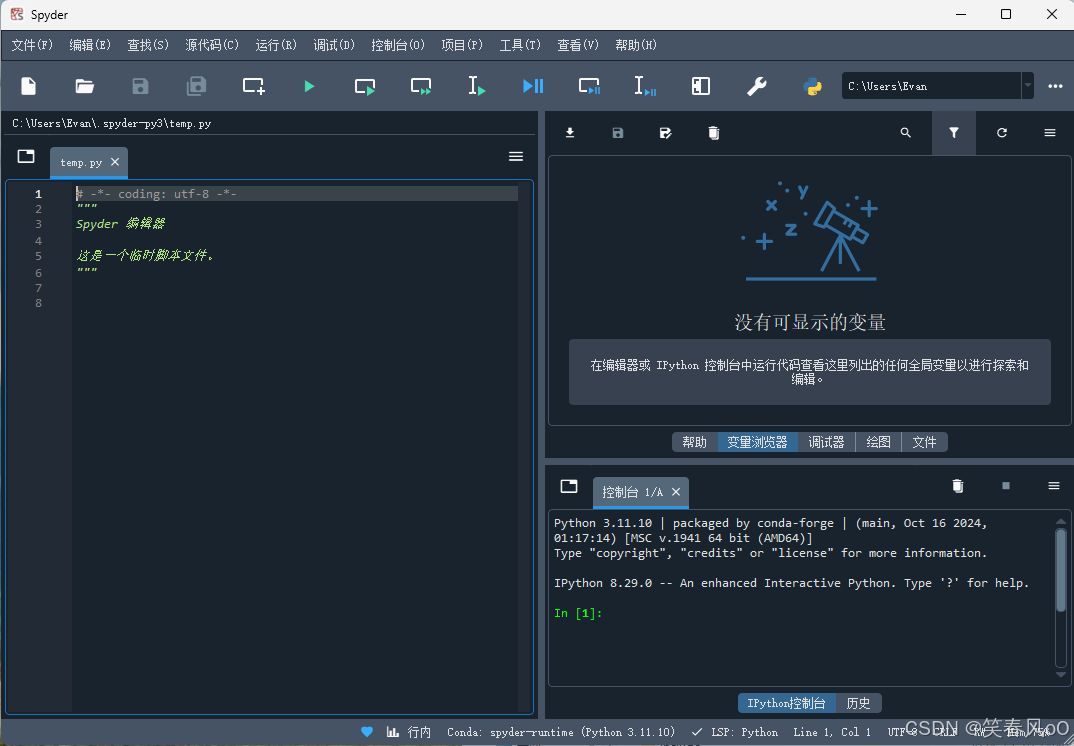Run the file with green play icon
This screenshot has height=746, width=1074.
click(x=309, y=86)
